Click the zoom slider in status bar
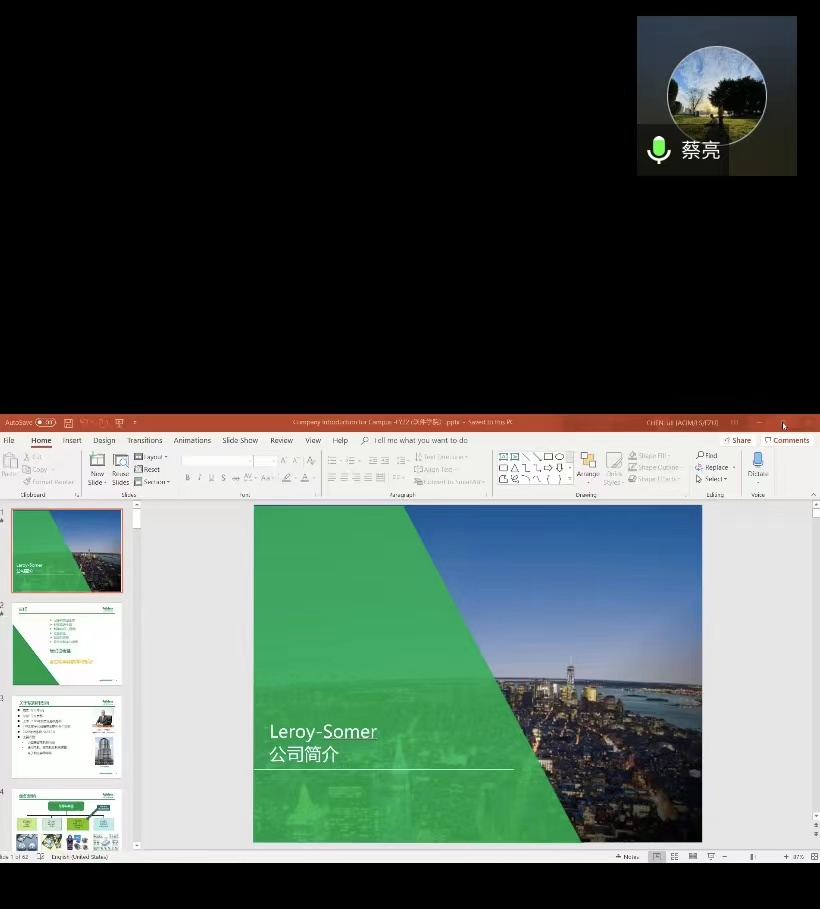Viewport: 820px width, 909px height. click(x=752, y=857)
